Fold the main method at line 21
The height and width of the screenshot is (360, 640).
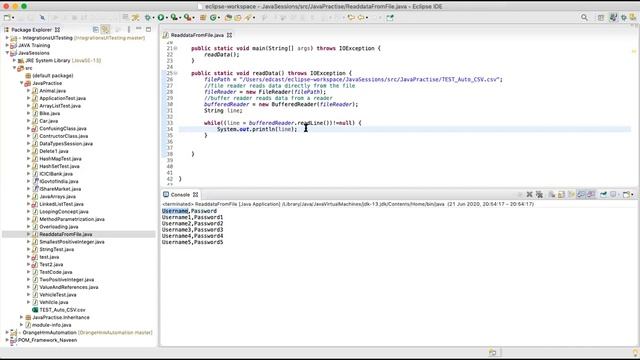pyautogui.click(x=176, y=48)
